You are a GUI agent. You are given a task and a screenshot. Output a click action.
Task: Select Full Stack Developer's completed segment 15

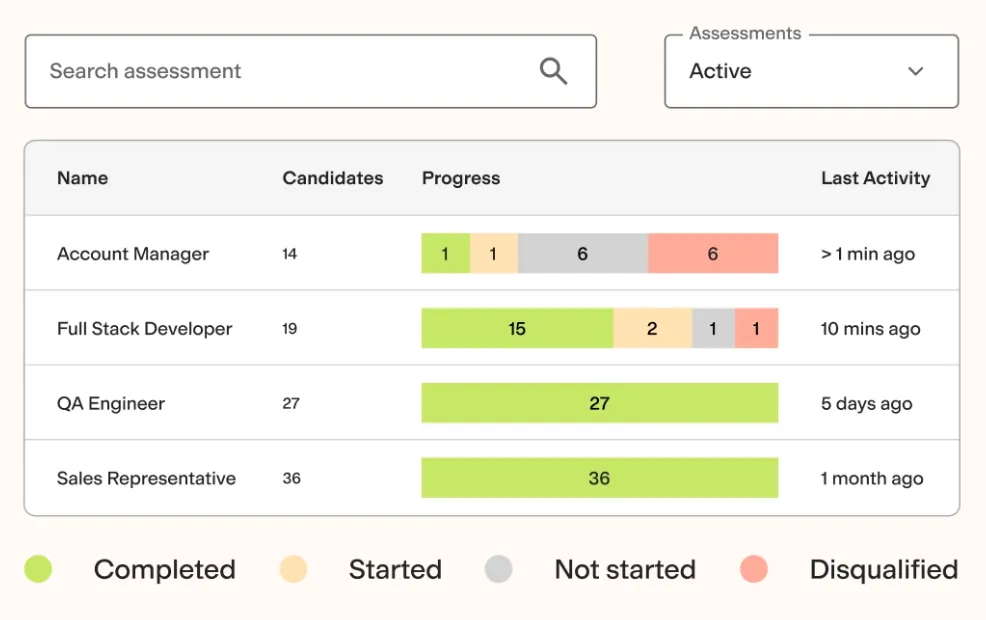pos(518,328)
